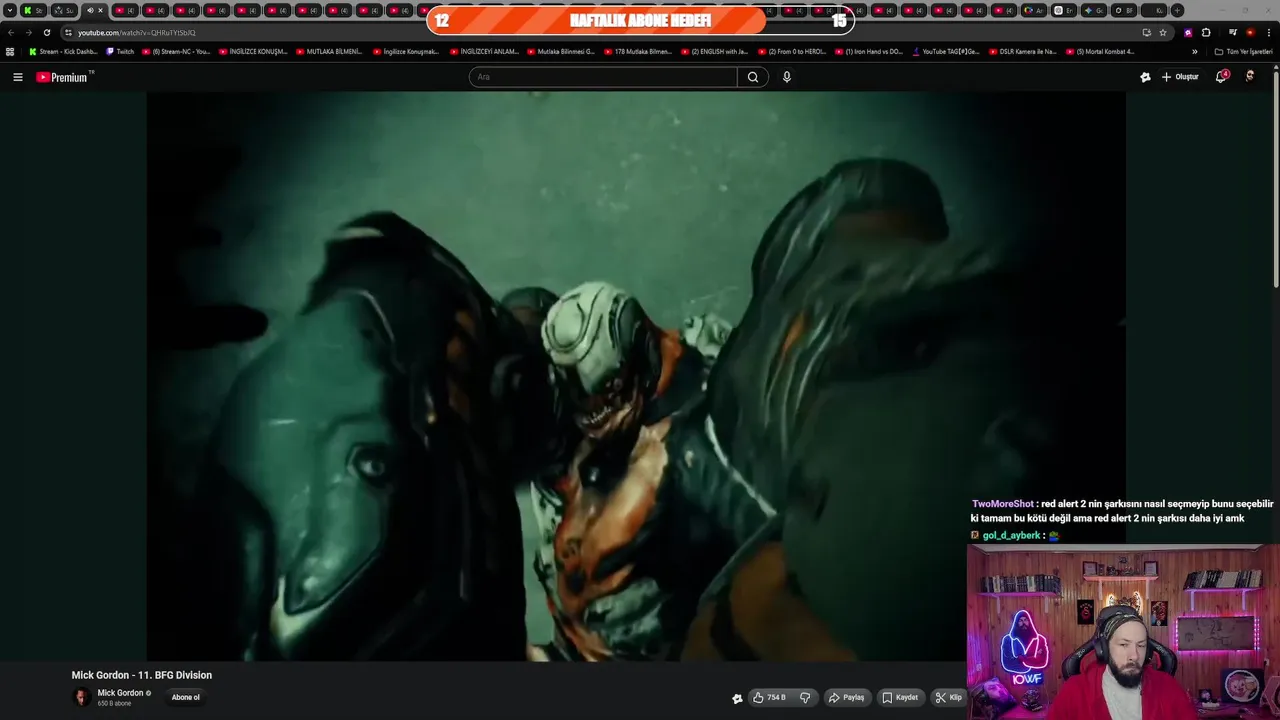Open Tüm Yer İşaretleri folder
The image size is (1280, 720).
click(1243, 52)
